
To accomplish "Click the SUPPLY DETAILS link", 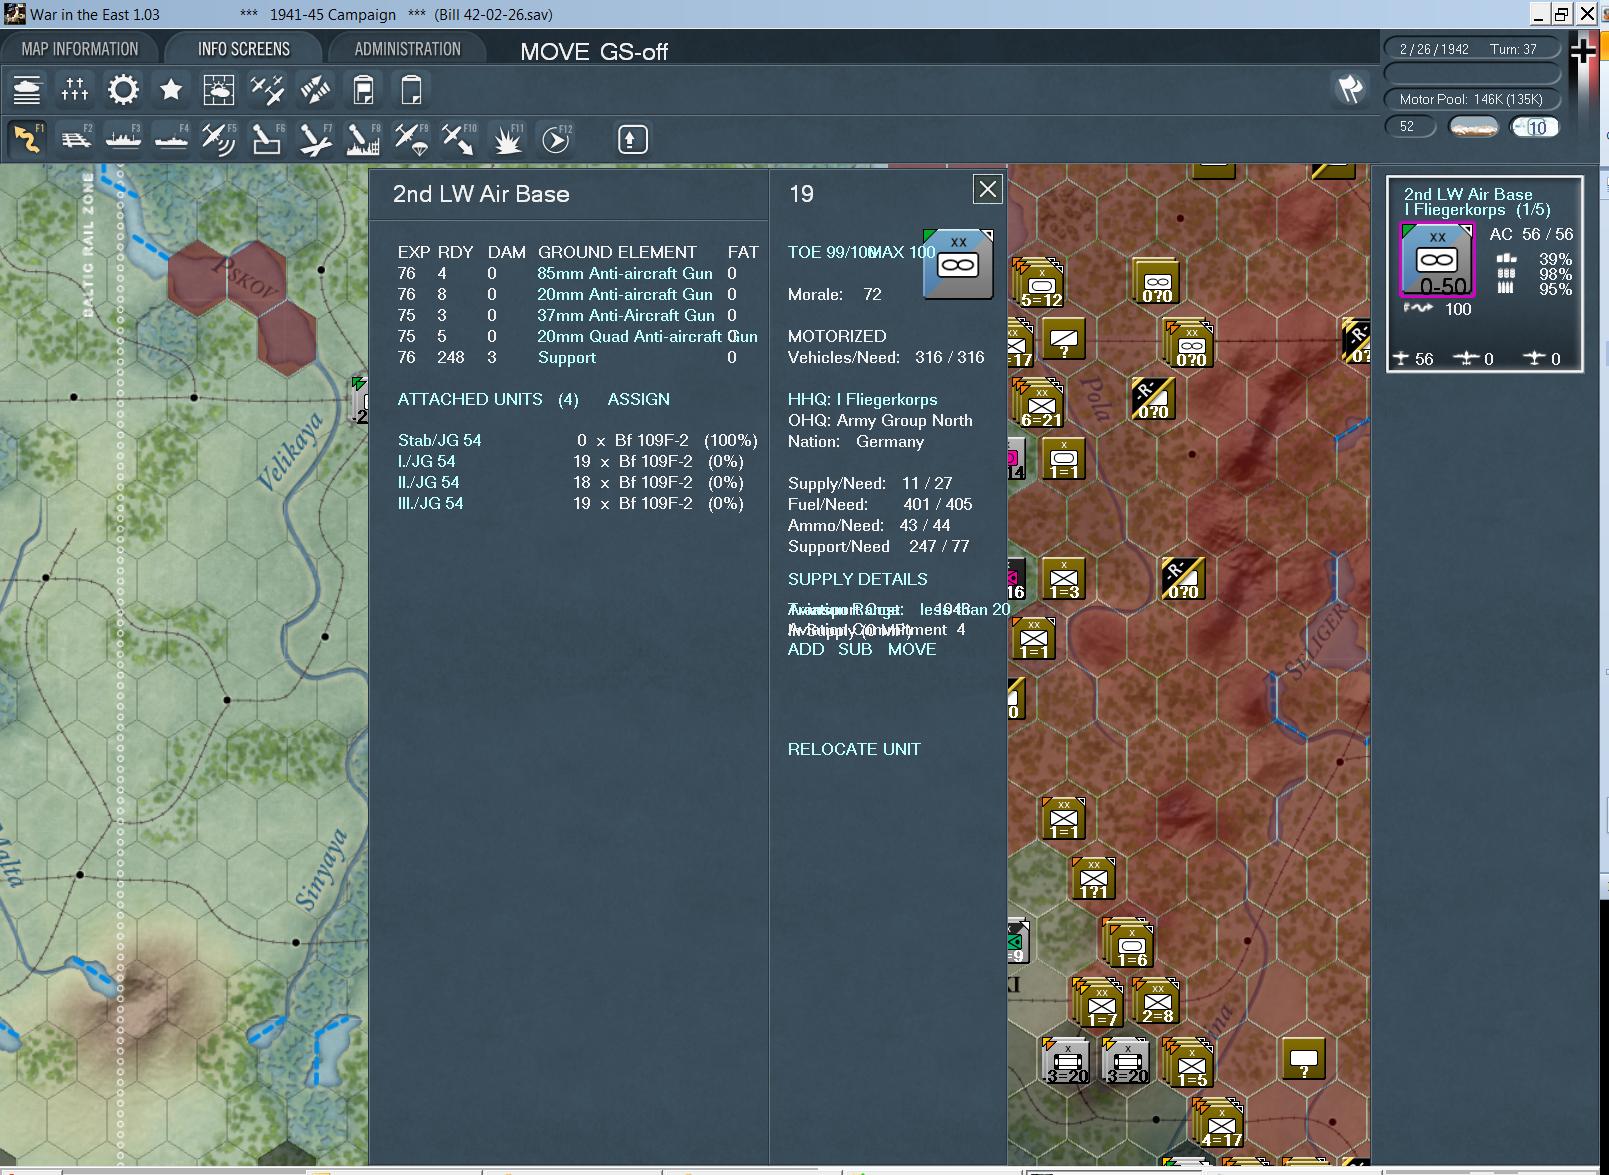I will [x=857, y=579].
